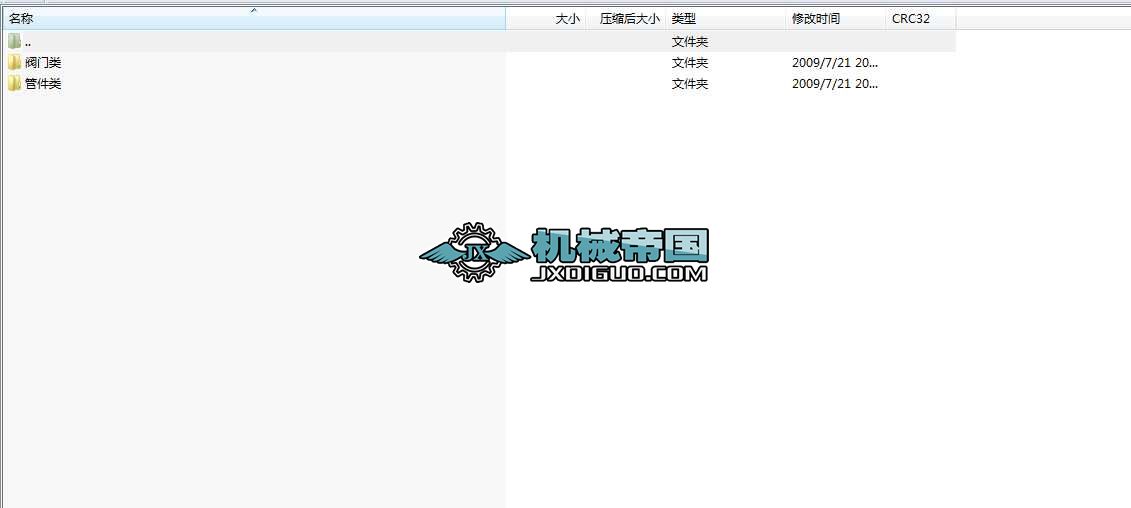Select the '..' parent directory row name
Image resolution: width=1131 pixels, height=508 pixels.
[x=27, y=42]
